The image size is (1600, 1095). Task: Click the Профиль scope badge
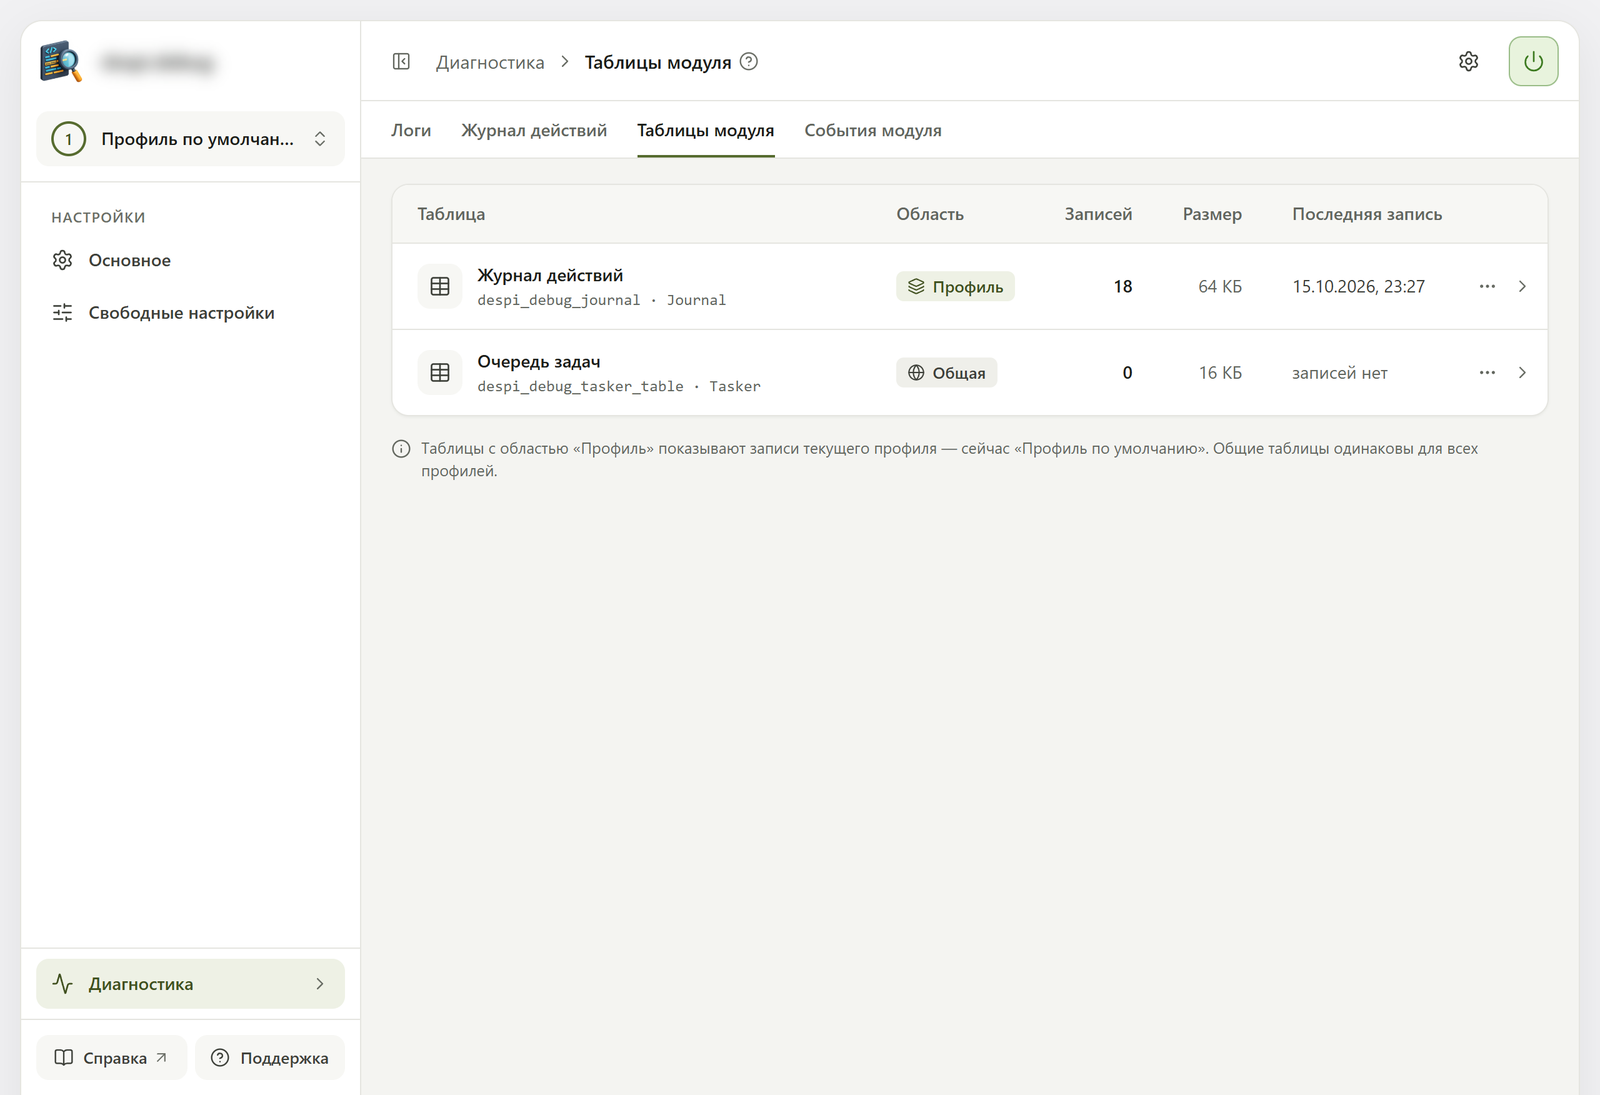point(955,287)
